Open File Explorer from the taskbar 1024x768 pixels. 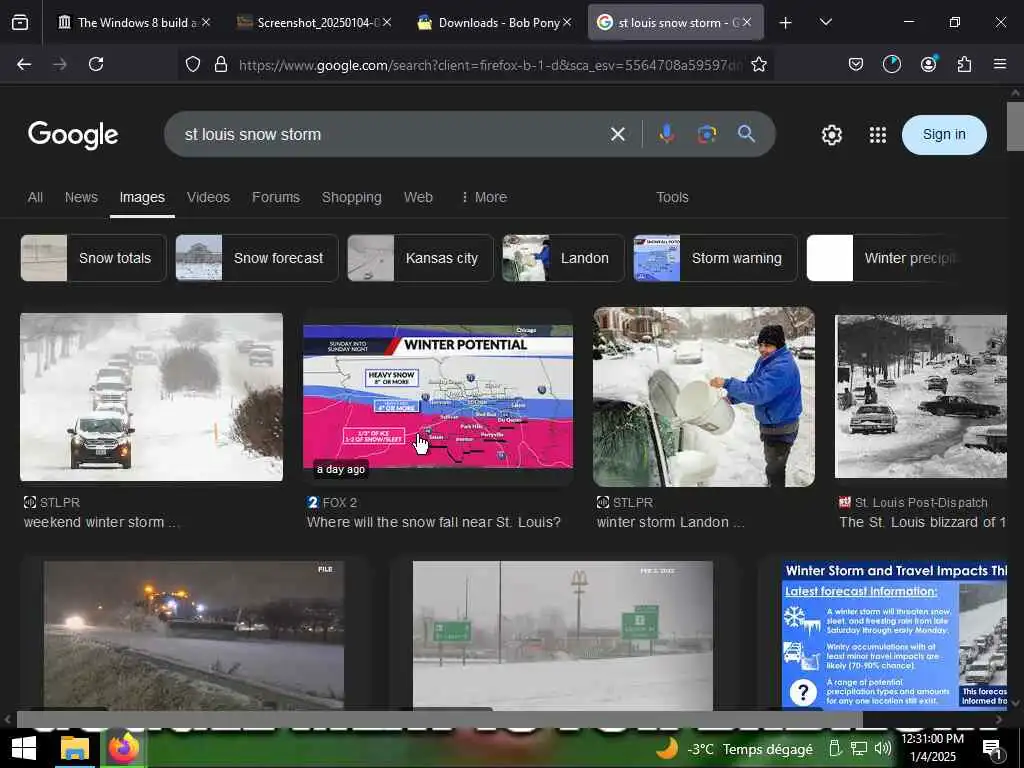click(75, 748)
